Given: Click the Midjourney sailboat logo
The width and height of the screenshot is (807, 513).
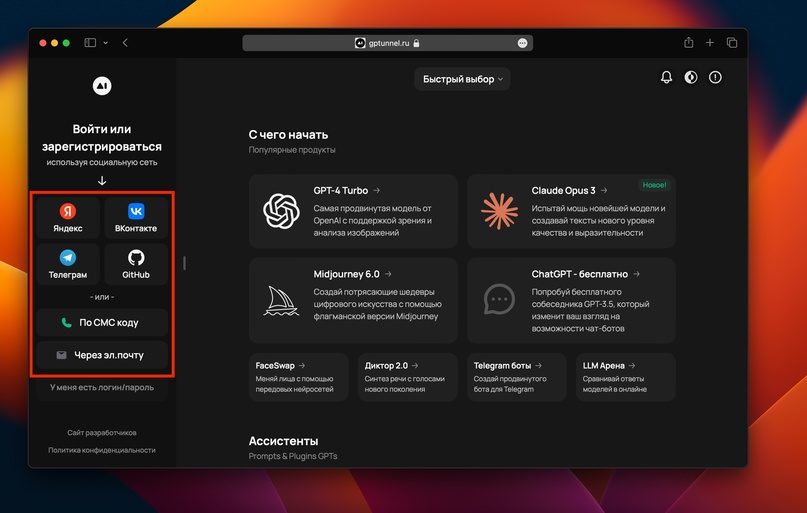Looking at the screenshot, I should point(281,301).
